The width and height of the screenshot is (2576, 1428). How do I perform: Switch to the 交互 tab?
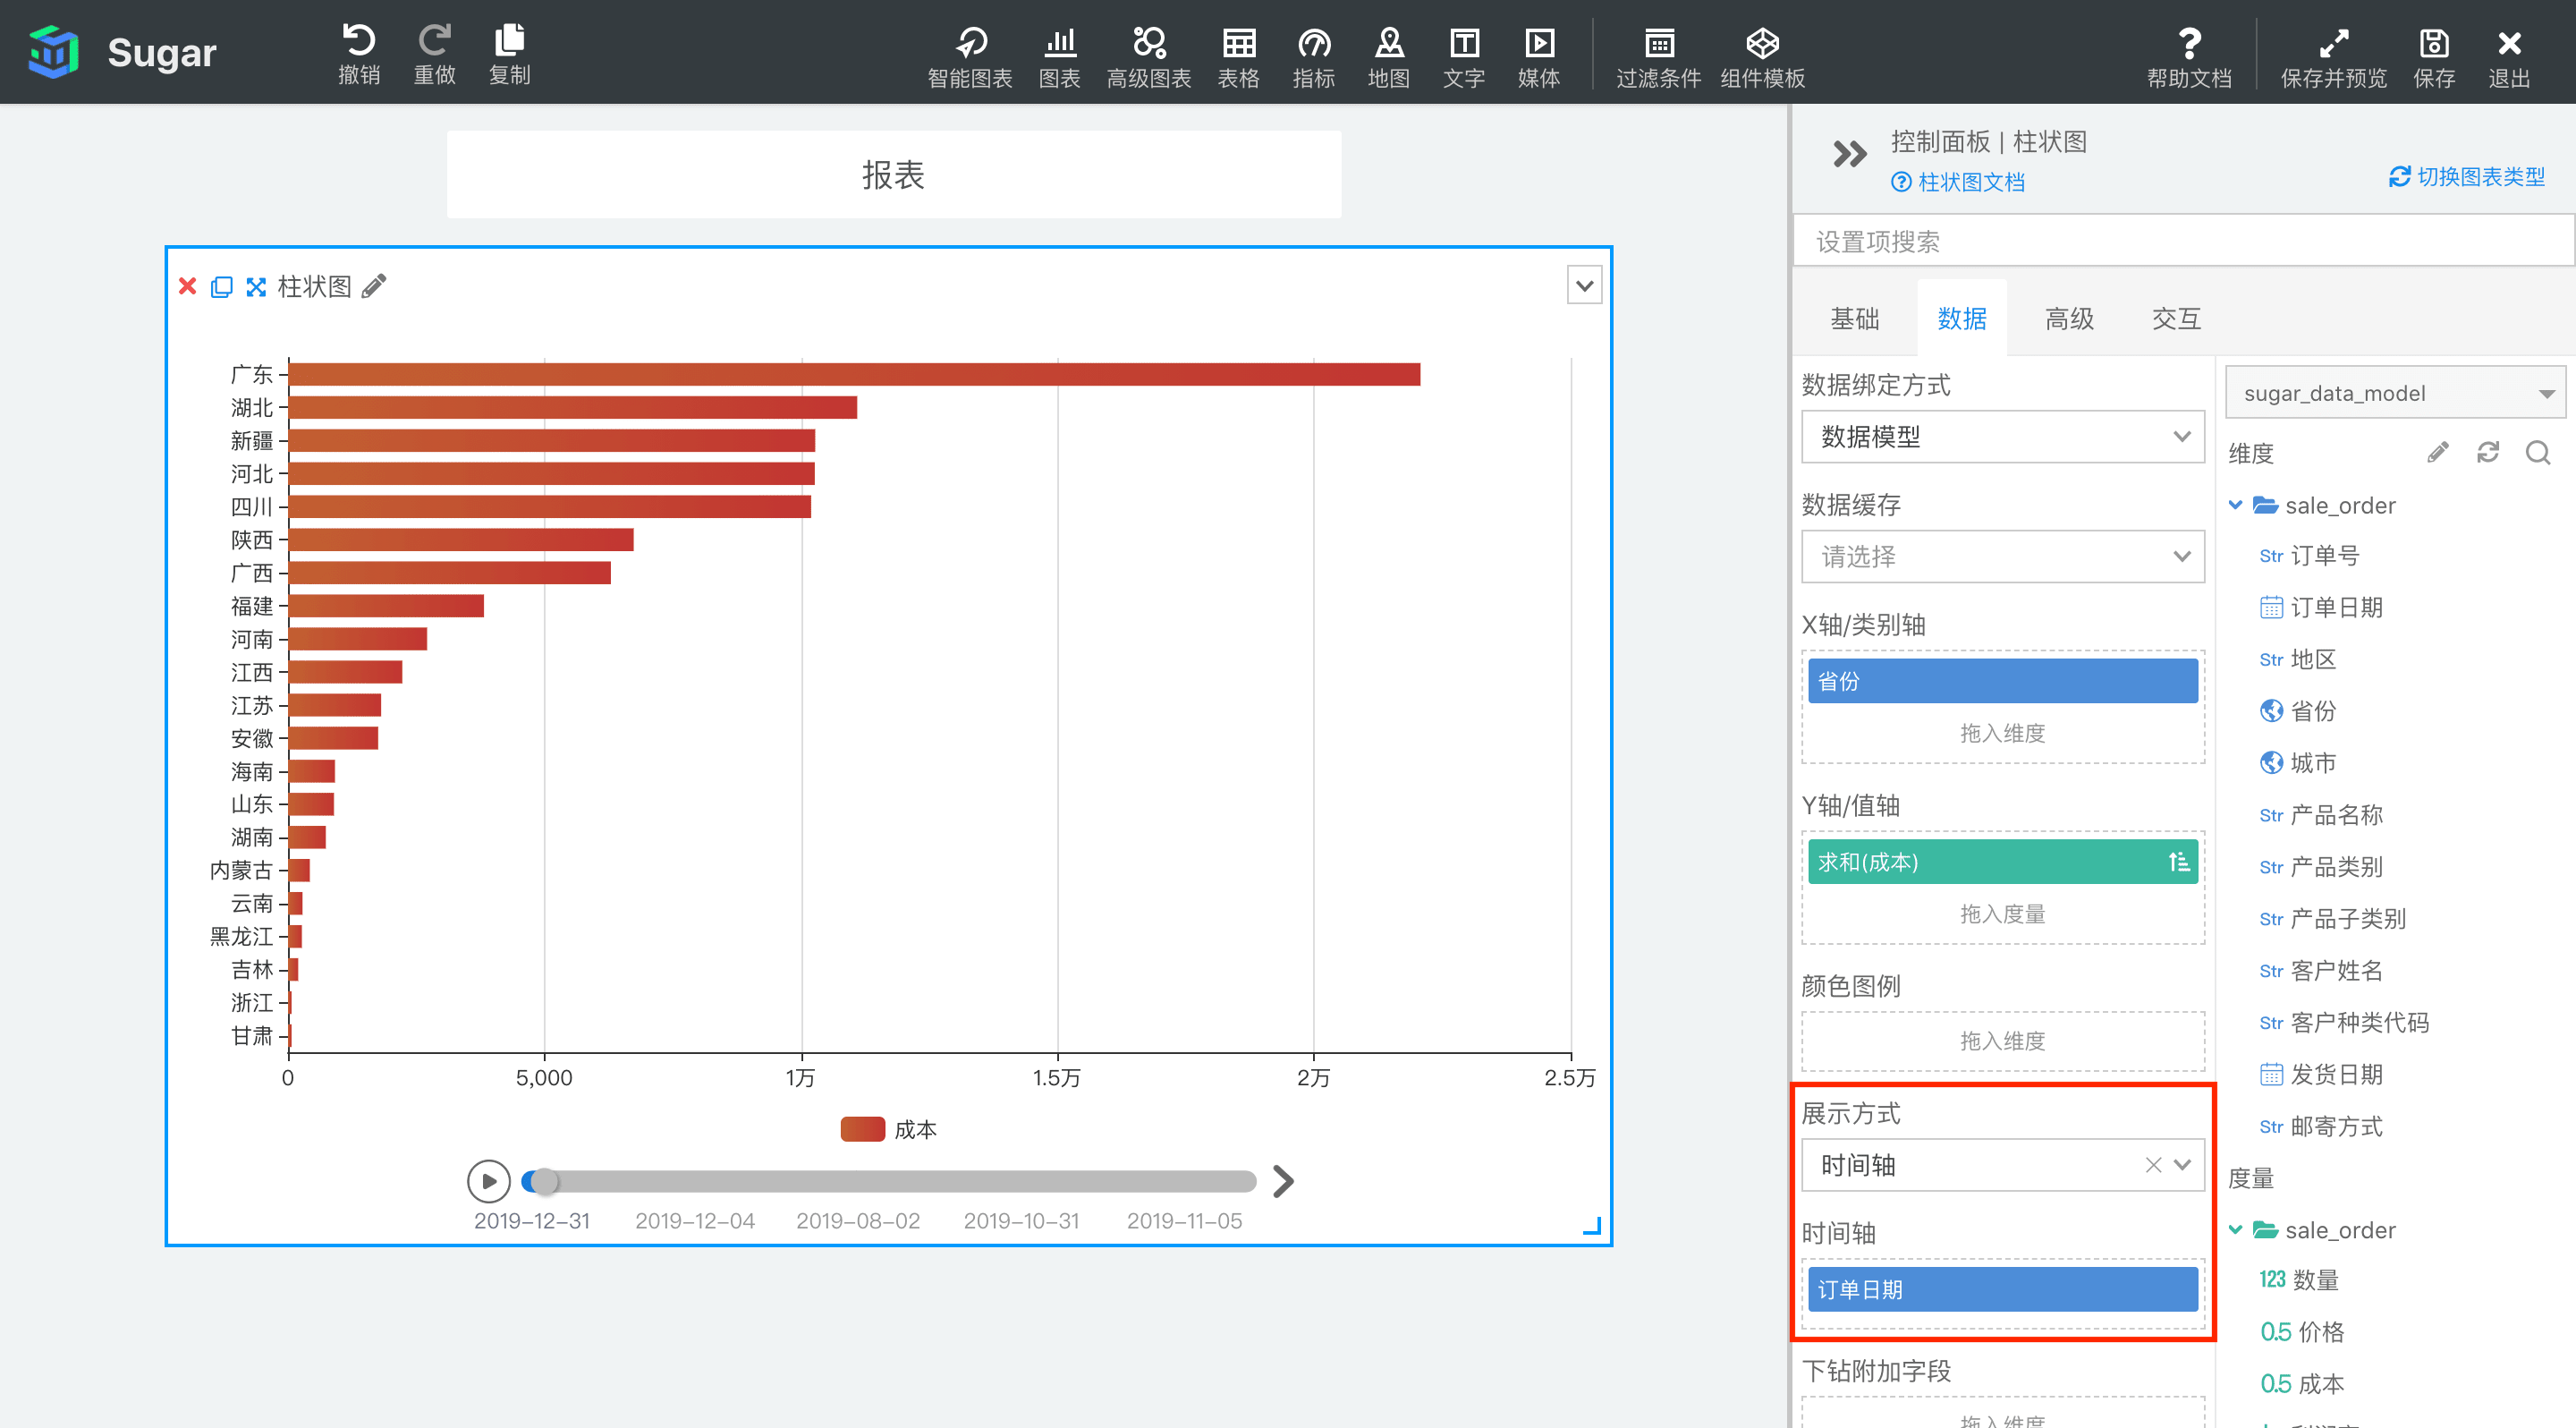pos(2176,318)
